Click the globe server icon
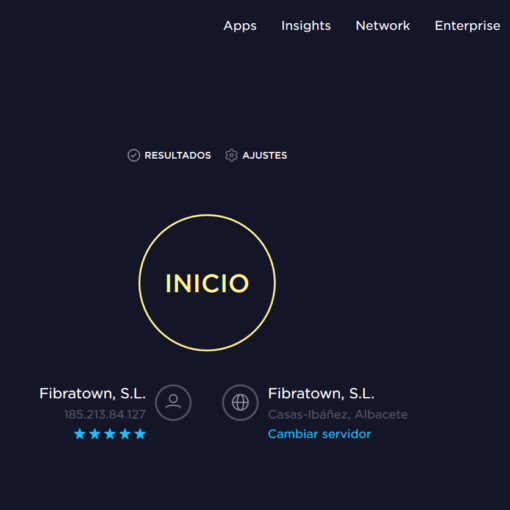The image size is (510, 510). (x=240, y=402)
